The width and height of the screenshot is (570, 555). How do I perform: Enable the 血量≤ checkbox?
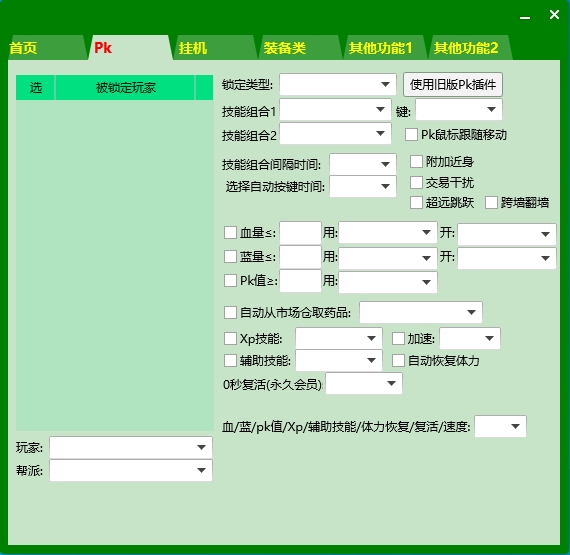coord(230,233)
